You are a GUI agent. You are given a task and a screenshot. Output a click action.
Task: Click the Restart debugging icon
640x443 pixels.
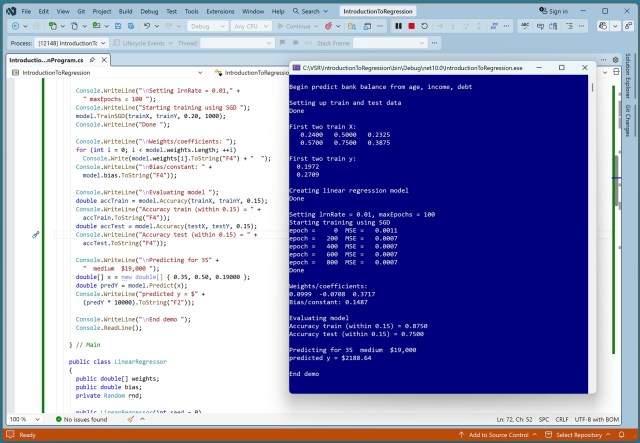pyautogui.click(x=426, y=26)
